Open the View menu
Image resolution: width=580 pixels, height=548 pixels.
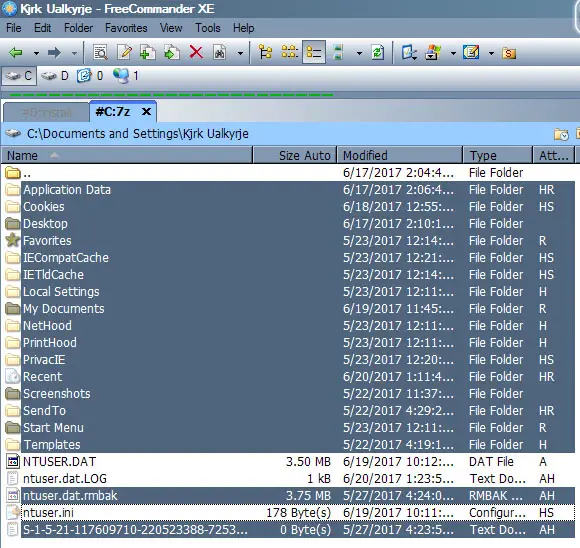[x=171, y=28]
